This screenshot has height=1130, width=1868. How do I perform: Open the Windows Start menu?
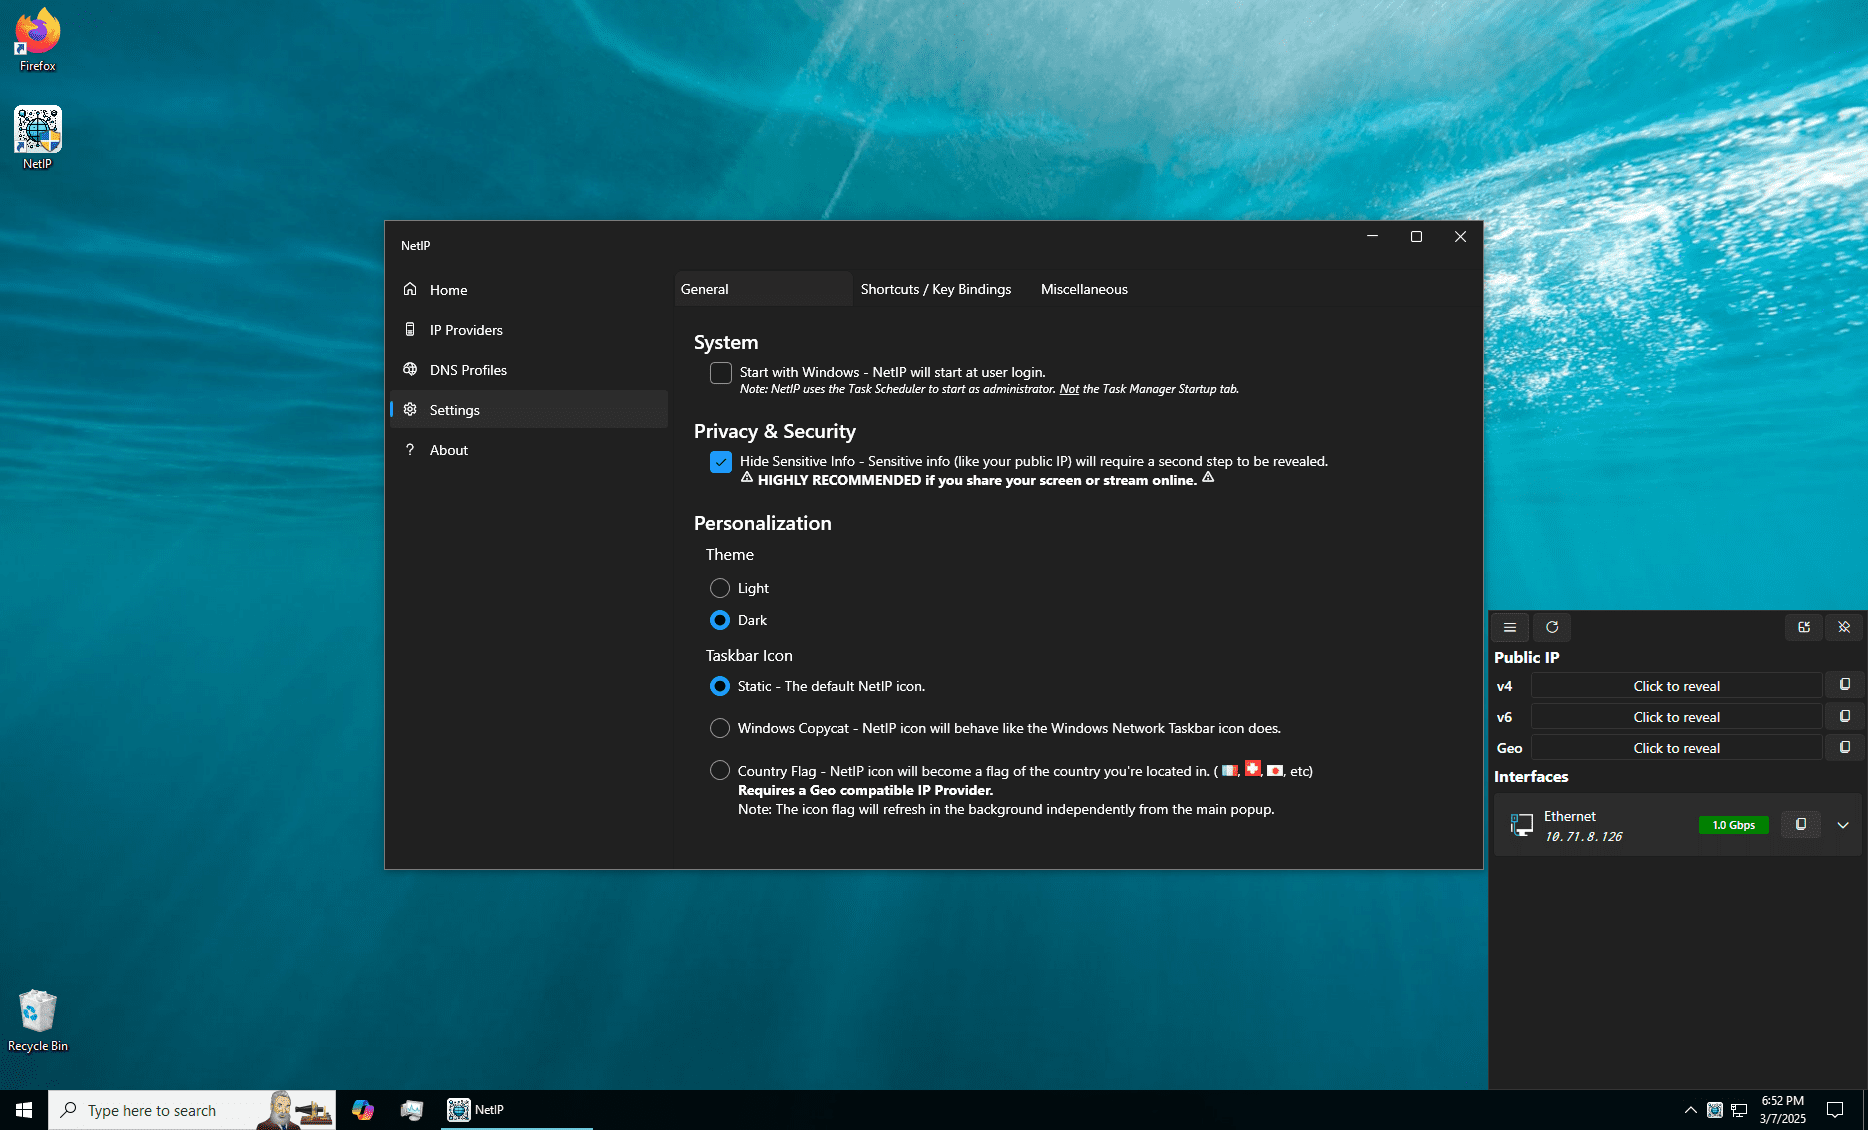tap(24, 1110)
